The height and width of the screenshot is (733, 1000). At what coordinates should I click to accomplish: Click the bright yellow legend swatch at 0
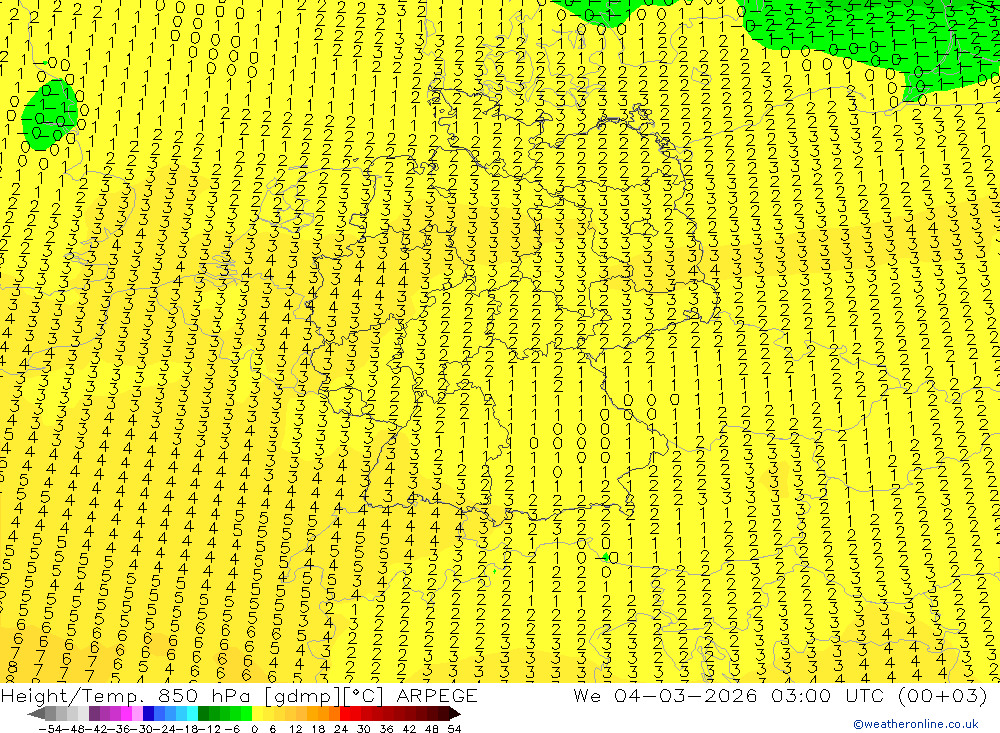tap(258, 713)
